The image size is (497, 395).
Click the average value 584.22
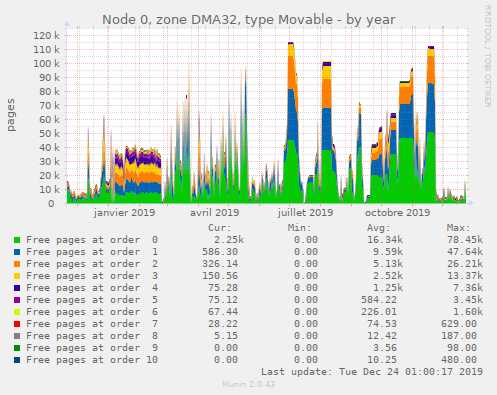[379, 300]
